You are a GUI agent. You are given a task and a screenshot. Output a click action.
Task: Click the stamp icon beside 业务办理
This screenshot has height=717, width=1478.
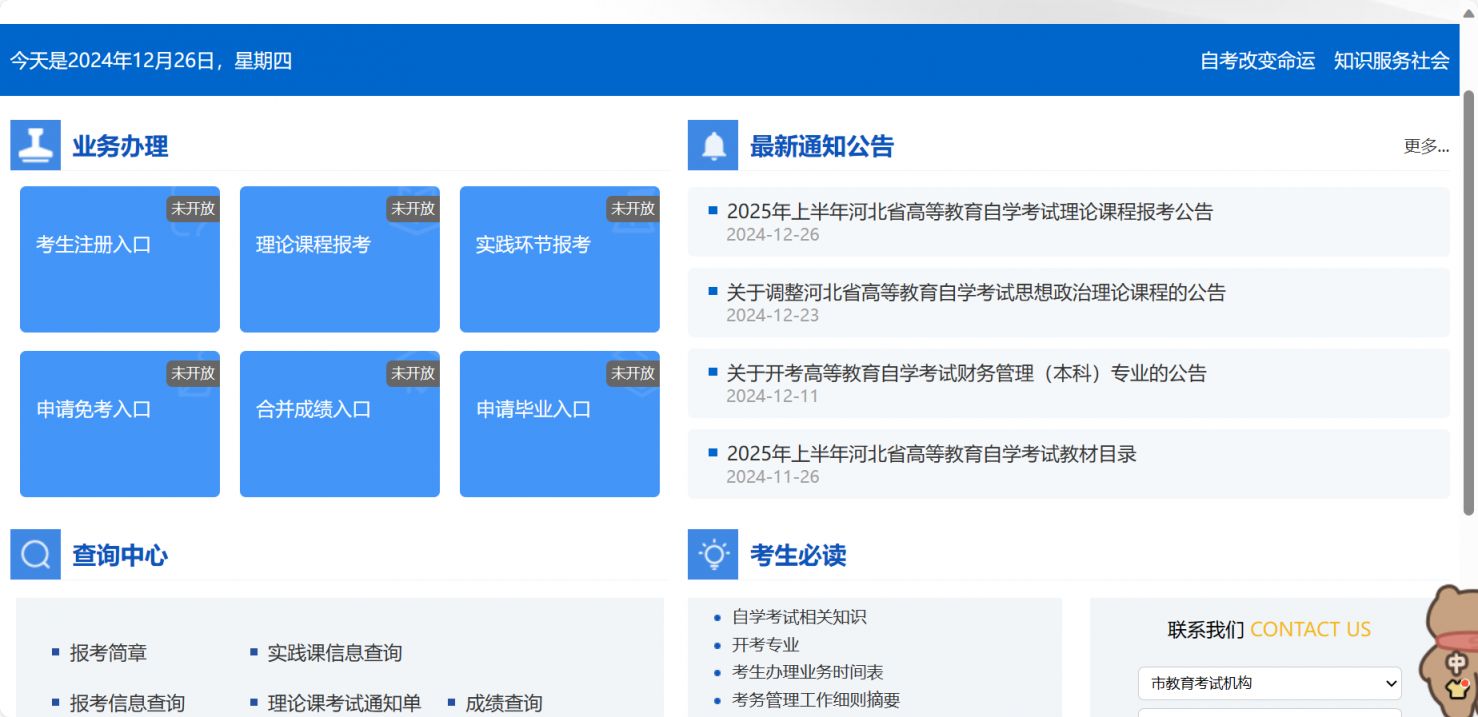pyautogui.click(x=36, y=146)
